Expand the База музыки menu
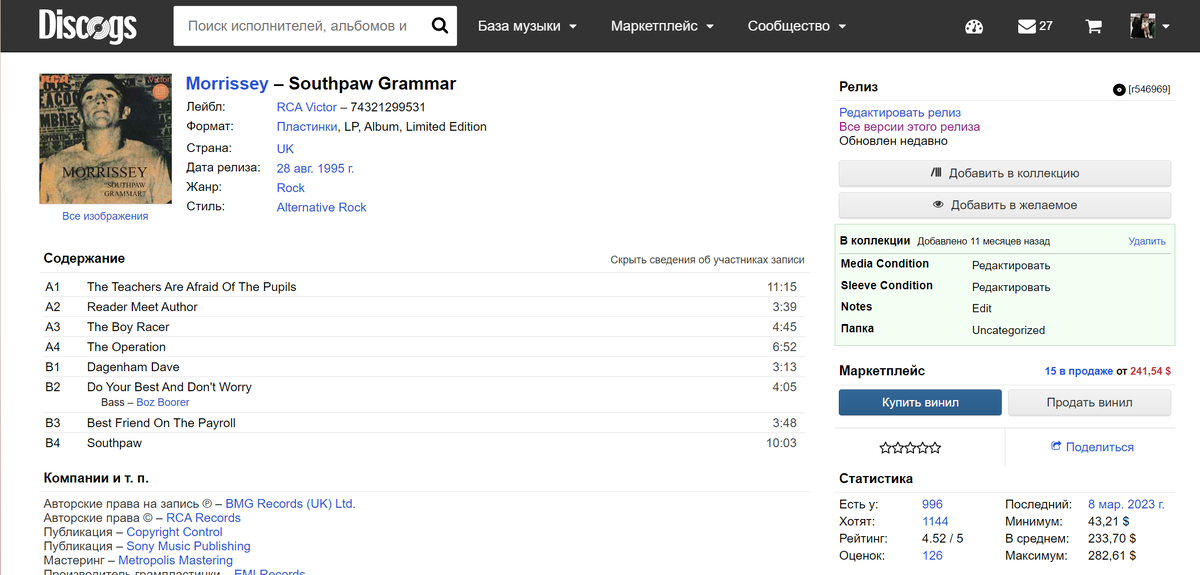The height and width of the screenshot is (575, 1200). pyautogui.click(x=527, y=26)
